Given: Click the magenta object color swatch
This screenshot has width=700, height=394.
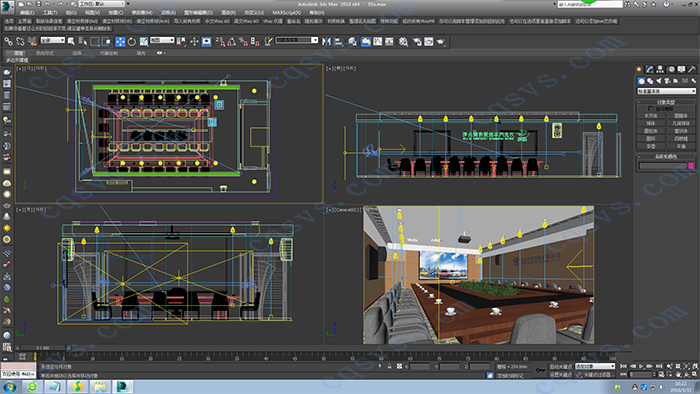Looking at the screenshot, I should [x=691, y=166].
